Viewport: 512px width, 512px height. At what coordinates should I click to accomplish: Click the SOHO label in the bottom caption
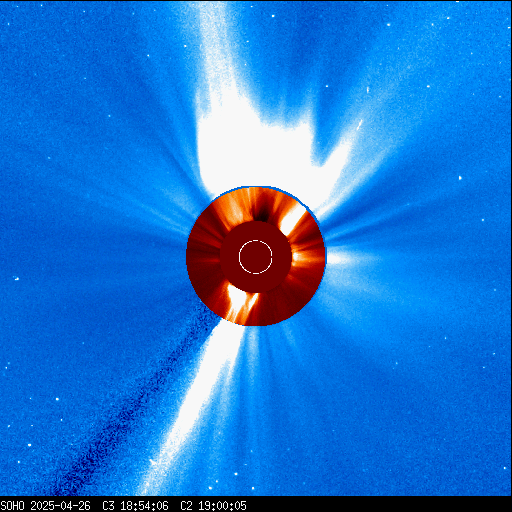pos(12,506)
